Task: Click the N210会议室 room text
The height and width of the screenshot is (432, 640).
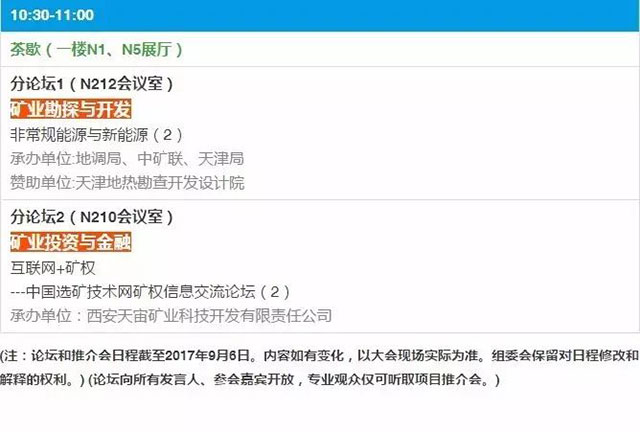Action: click(x=121, y=217)
